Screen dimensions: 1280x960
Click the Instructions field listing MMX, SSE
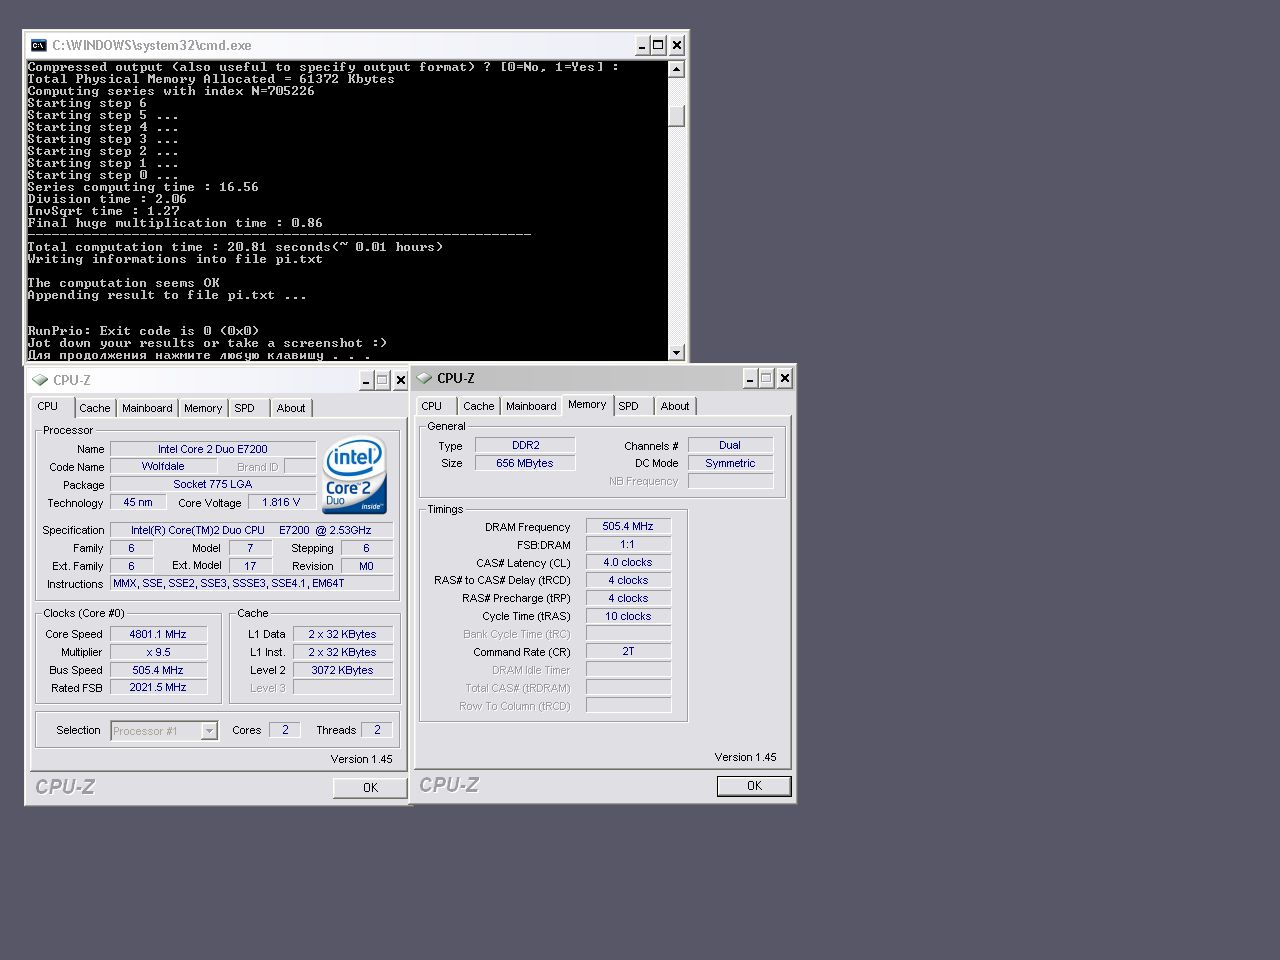pos(251,583)
